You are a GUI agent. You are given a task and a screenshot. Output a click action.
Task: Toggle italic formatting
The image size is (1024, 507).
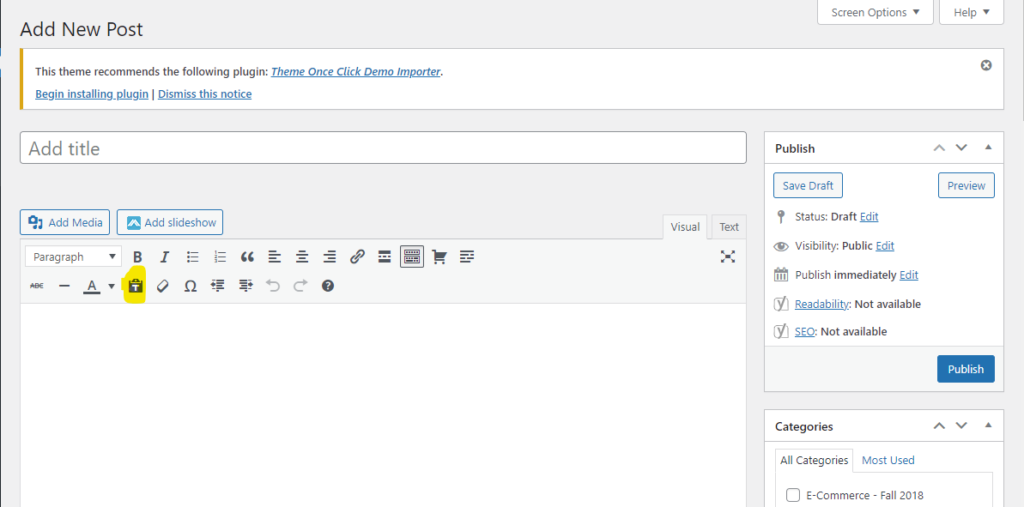pyautogui.click(x=165, y=257)
